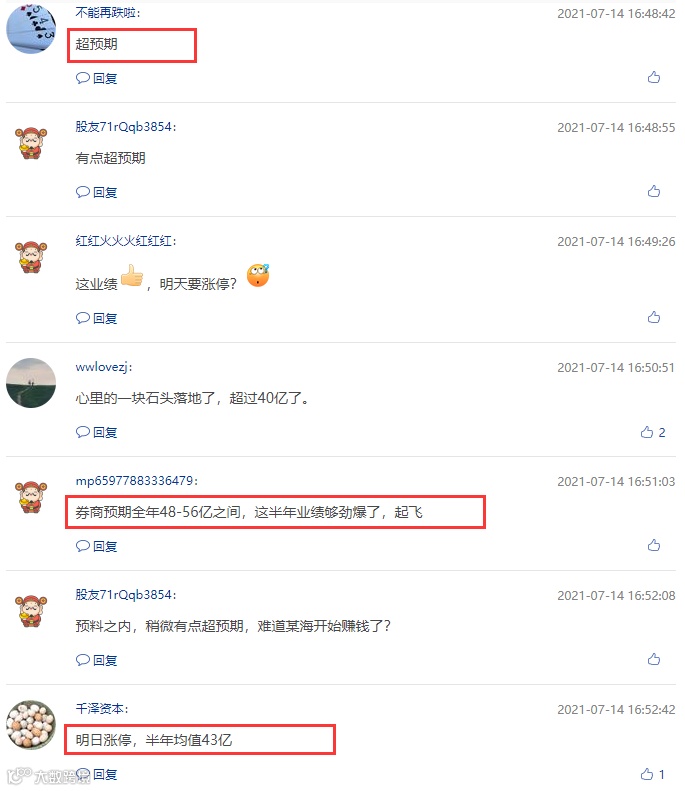The width and height of the screenshot is (685, 791).
Task: Open user profile 不能再跌啦
Action: tap(107, 13)
